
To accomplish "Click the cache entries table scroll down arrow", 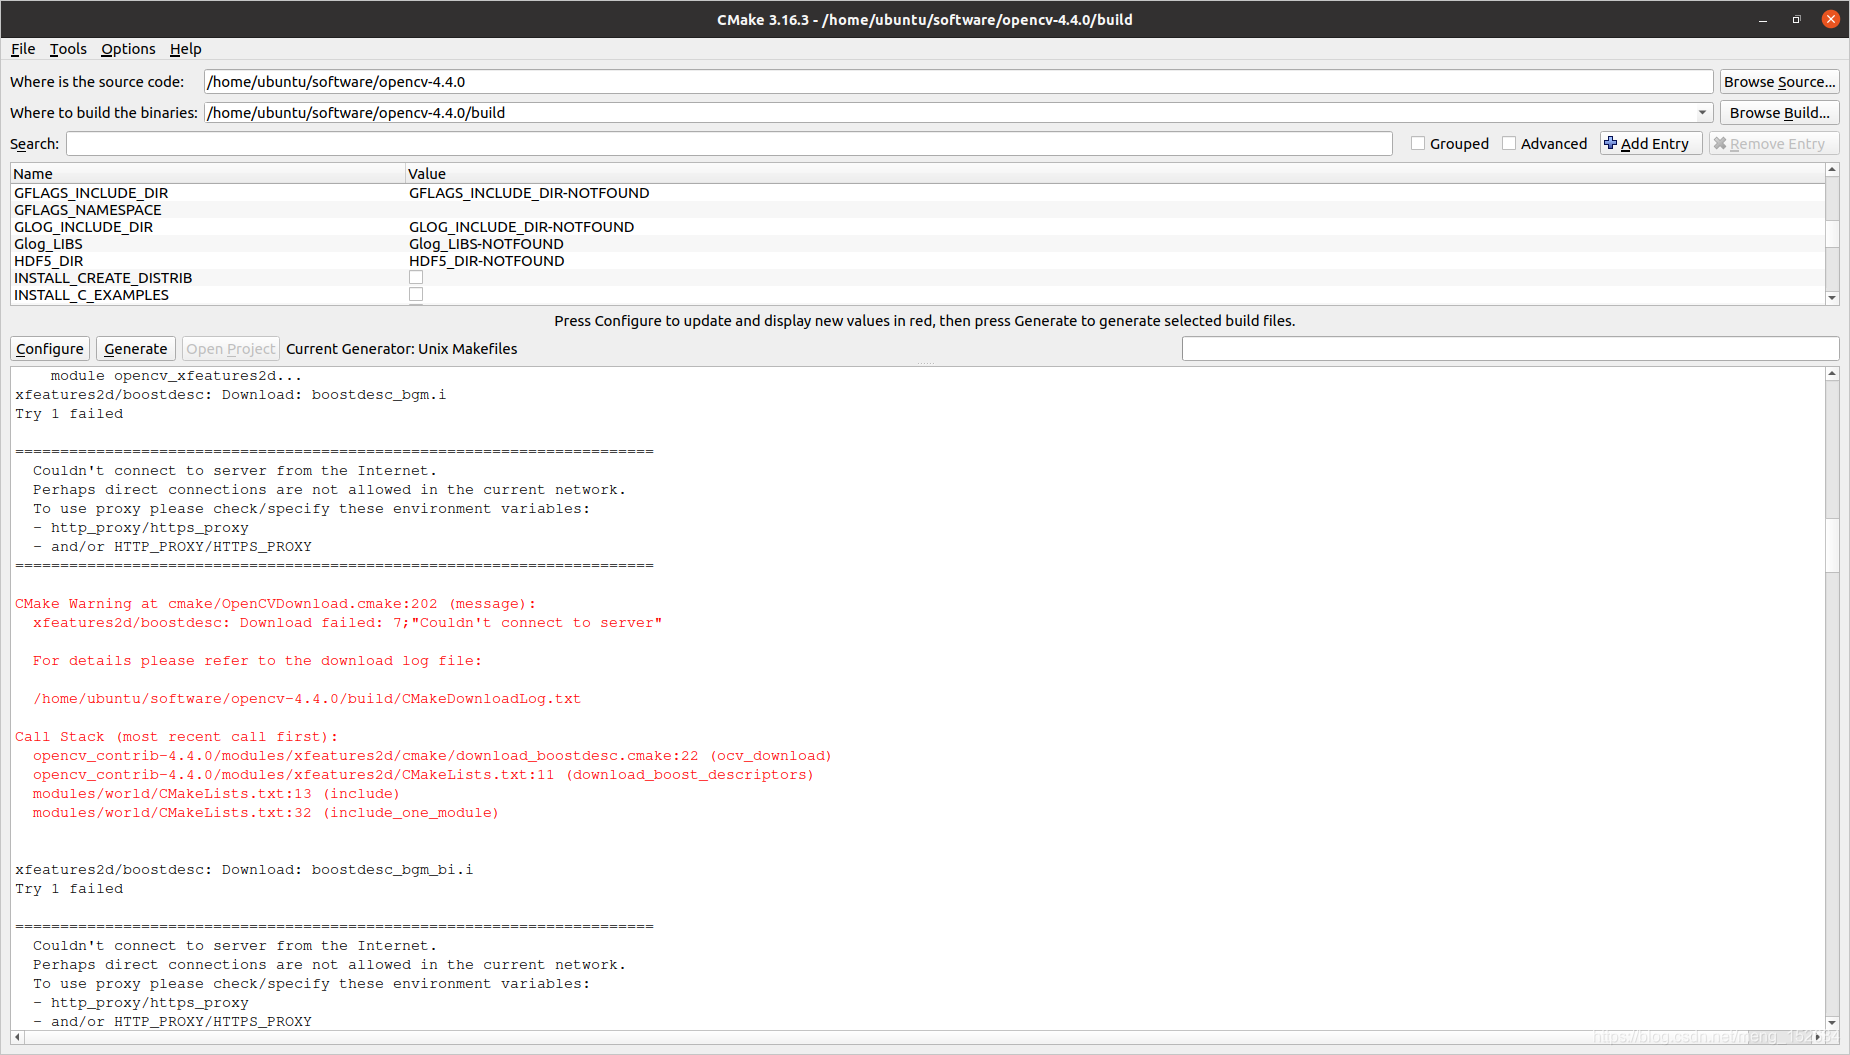I will pyautogui.click(x=1832, y=298).
